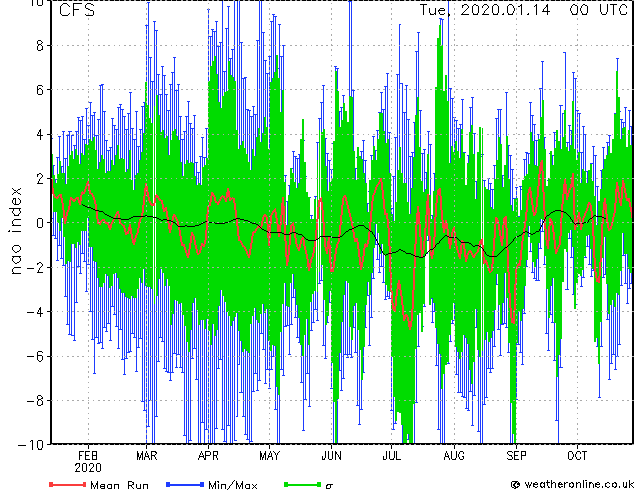
Task: Click the nao index axis title
Action: (x=15, y=231)
